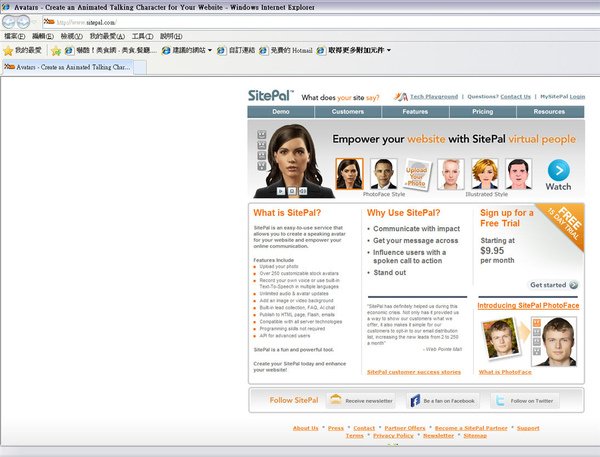Screen dimensions: 600x457
Task: Click the play button under the avatar
Action: point(280,191)
